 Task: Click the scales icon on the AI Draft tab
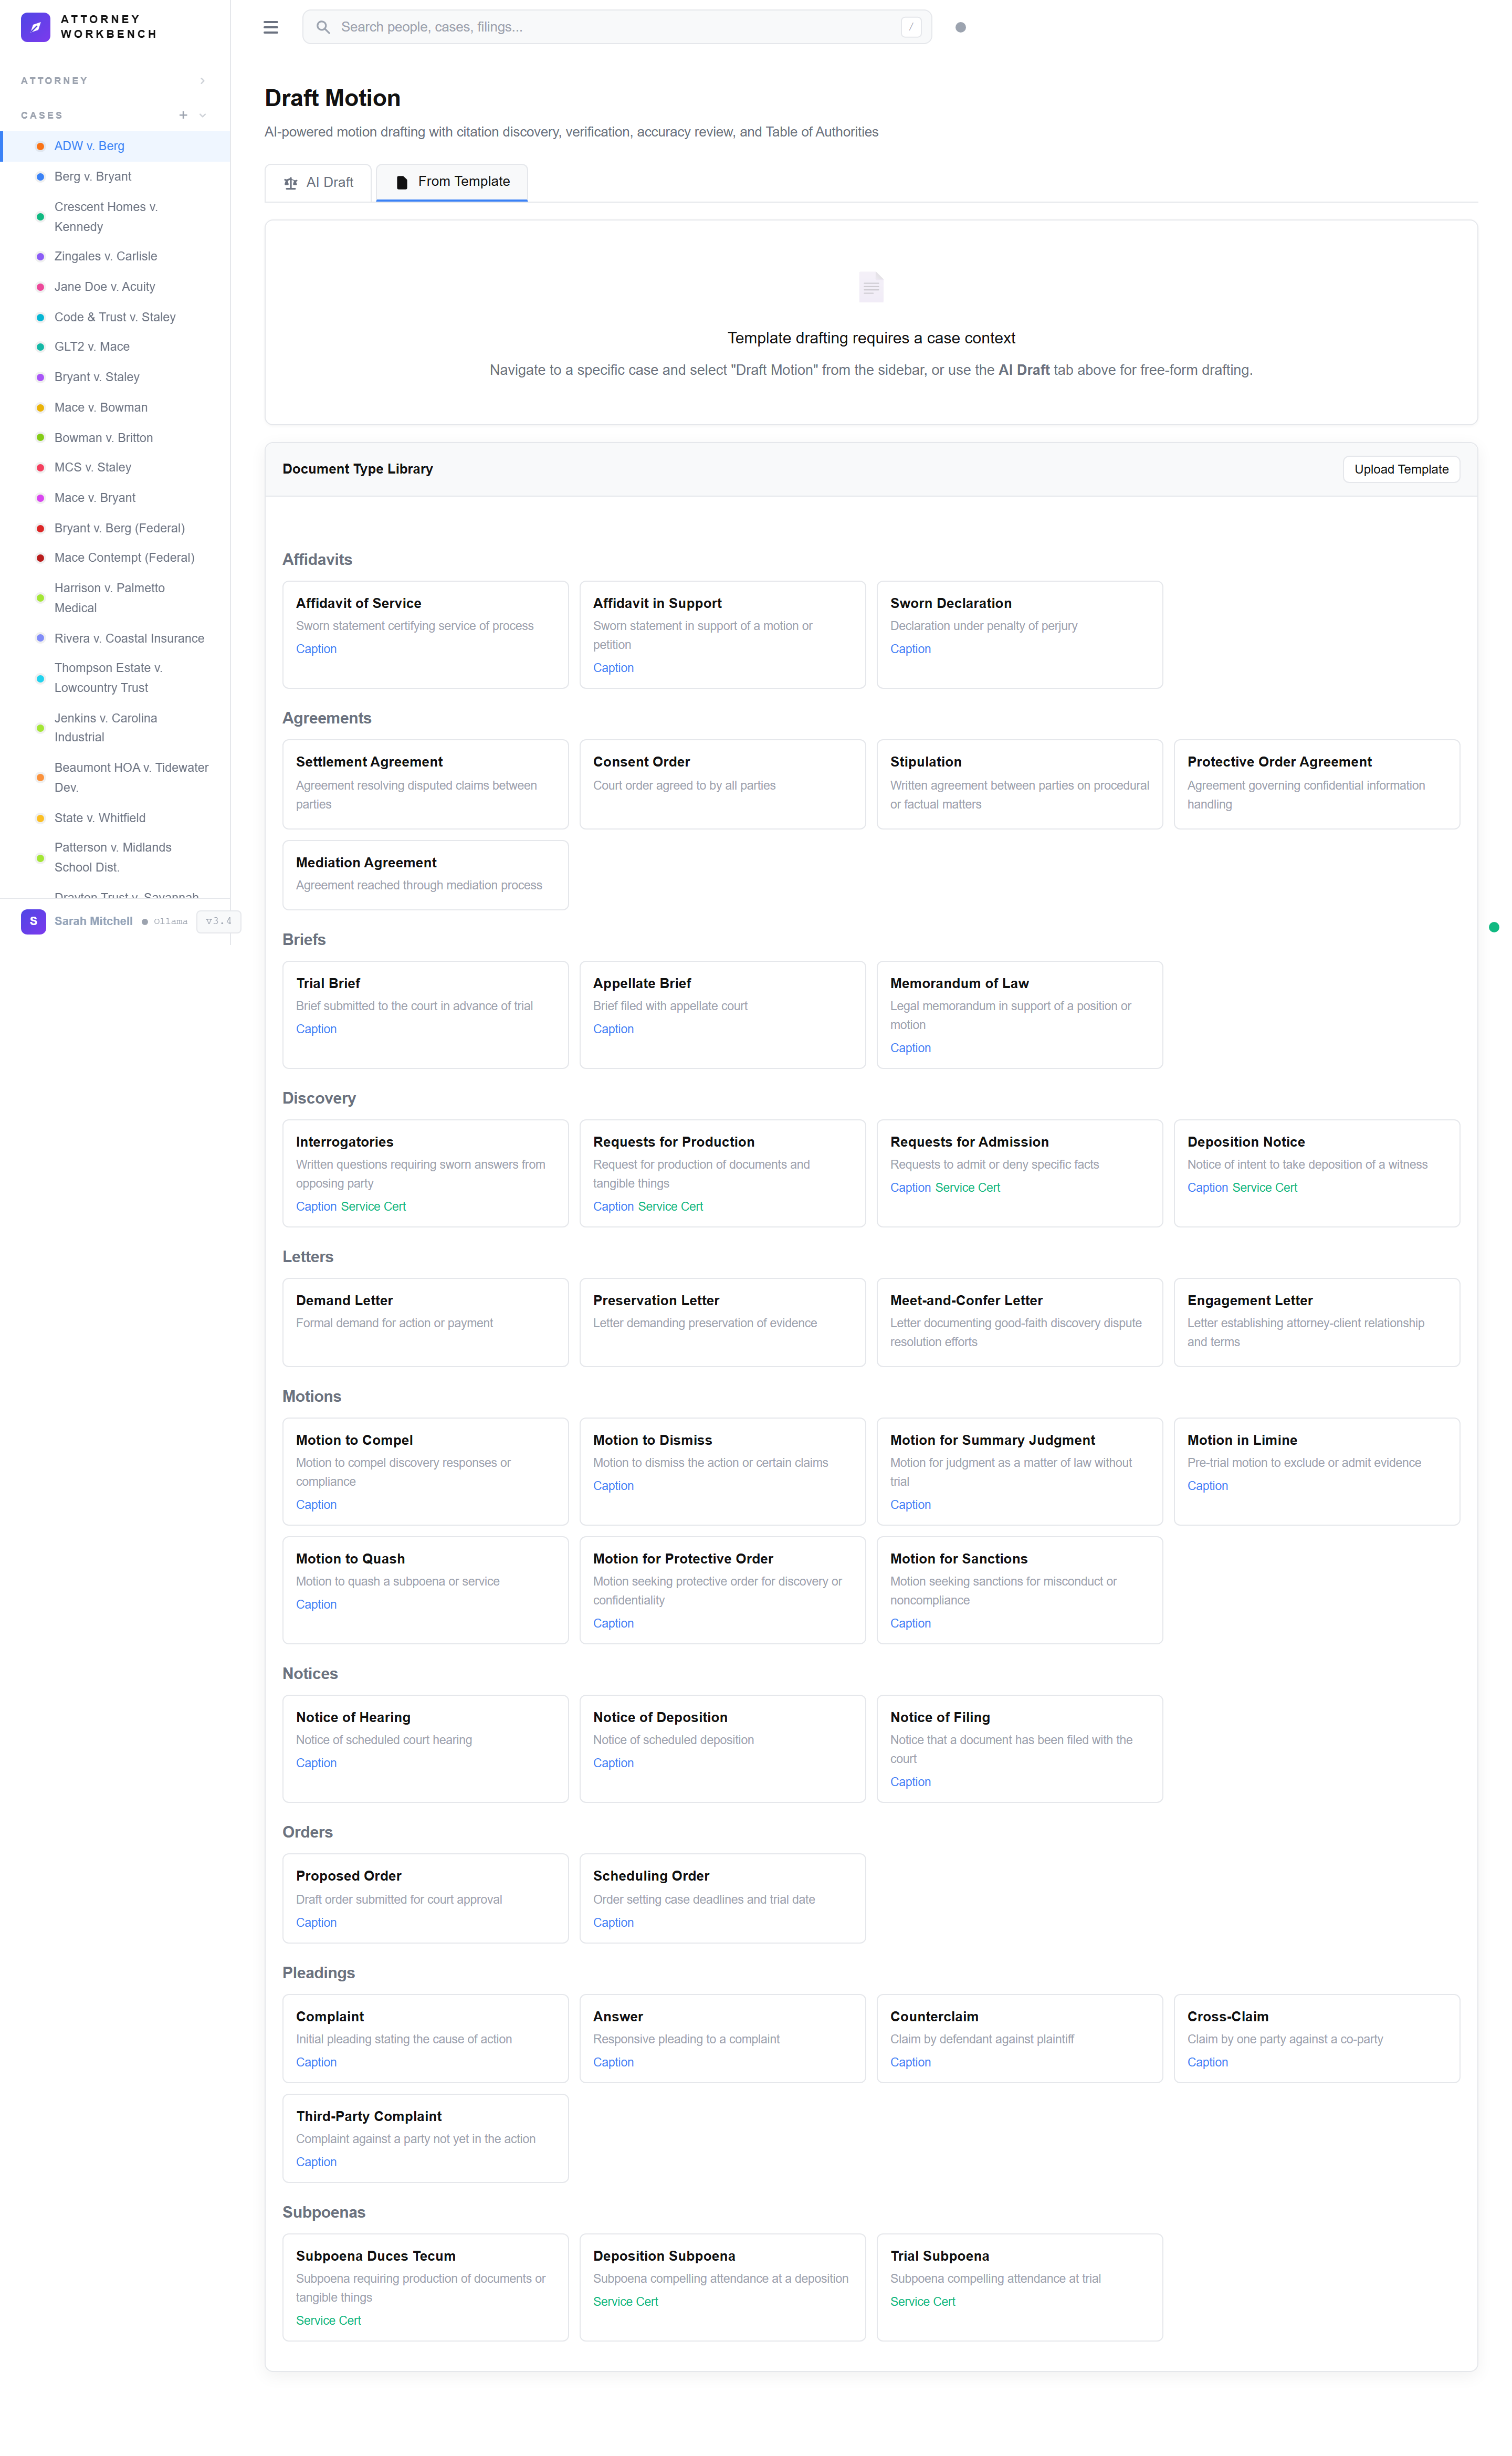coord(291,182)
